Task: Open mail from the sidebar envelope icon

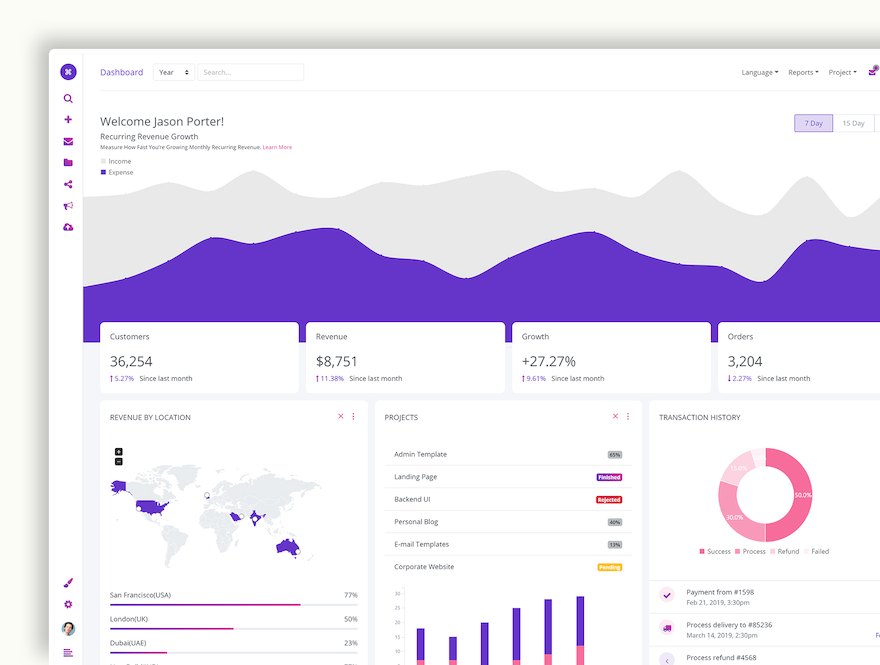Action: (x=68, y=141)
